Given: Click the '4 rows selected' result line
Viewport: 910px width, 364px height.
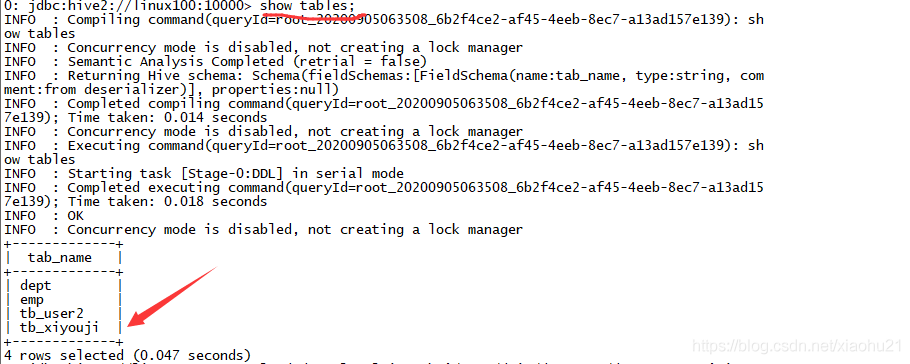Looking at the screenshot, I should tap(128, 355).
